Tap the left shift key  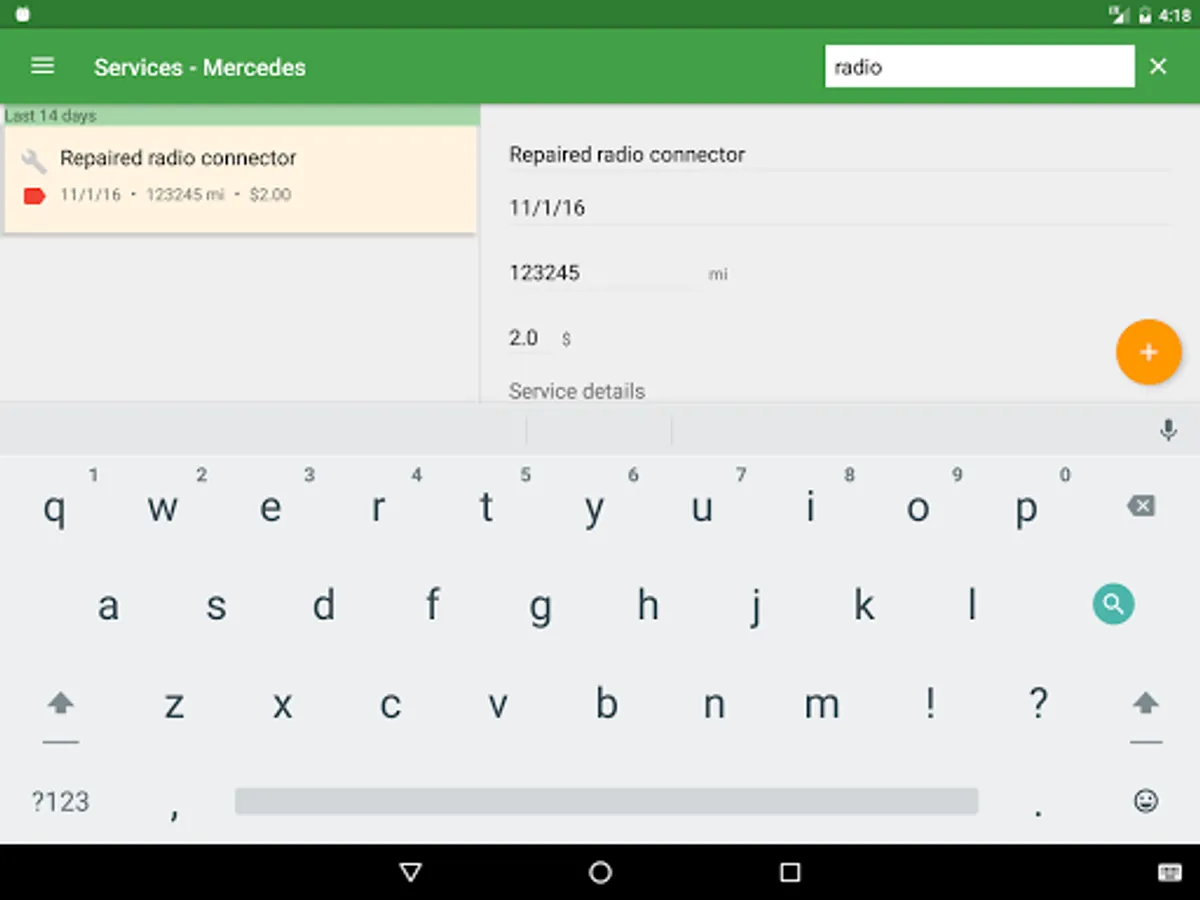(61, 703)
